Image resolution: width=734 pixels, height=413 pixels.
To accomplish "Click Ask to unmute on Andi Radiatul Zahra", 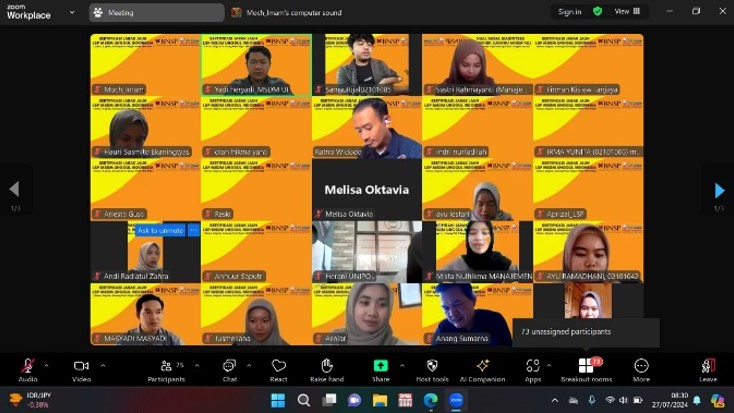I will [x=161, y=230].
